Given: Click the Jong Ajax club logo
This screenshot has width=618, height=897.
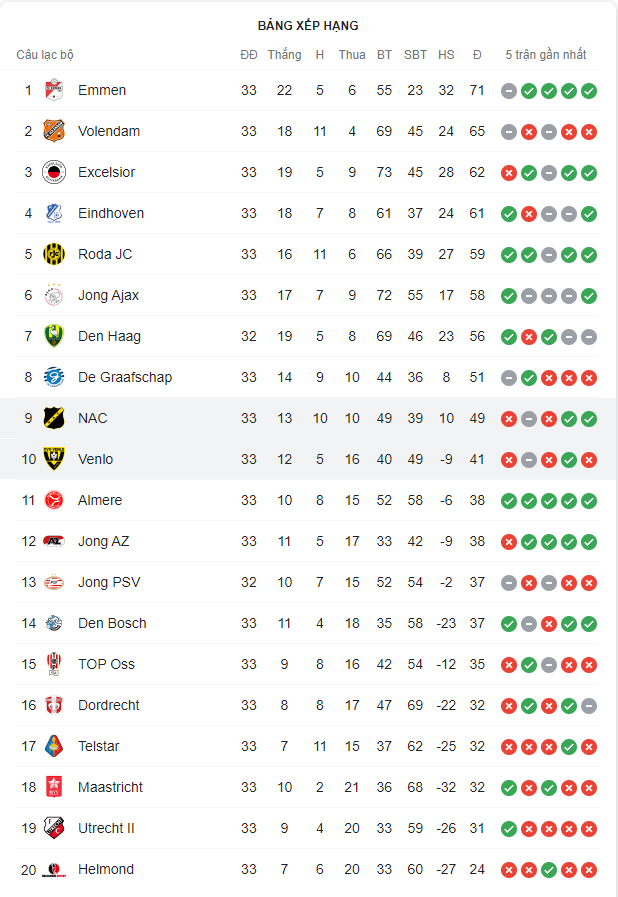Looking at the screenshot, I should [x=54, y=295].
